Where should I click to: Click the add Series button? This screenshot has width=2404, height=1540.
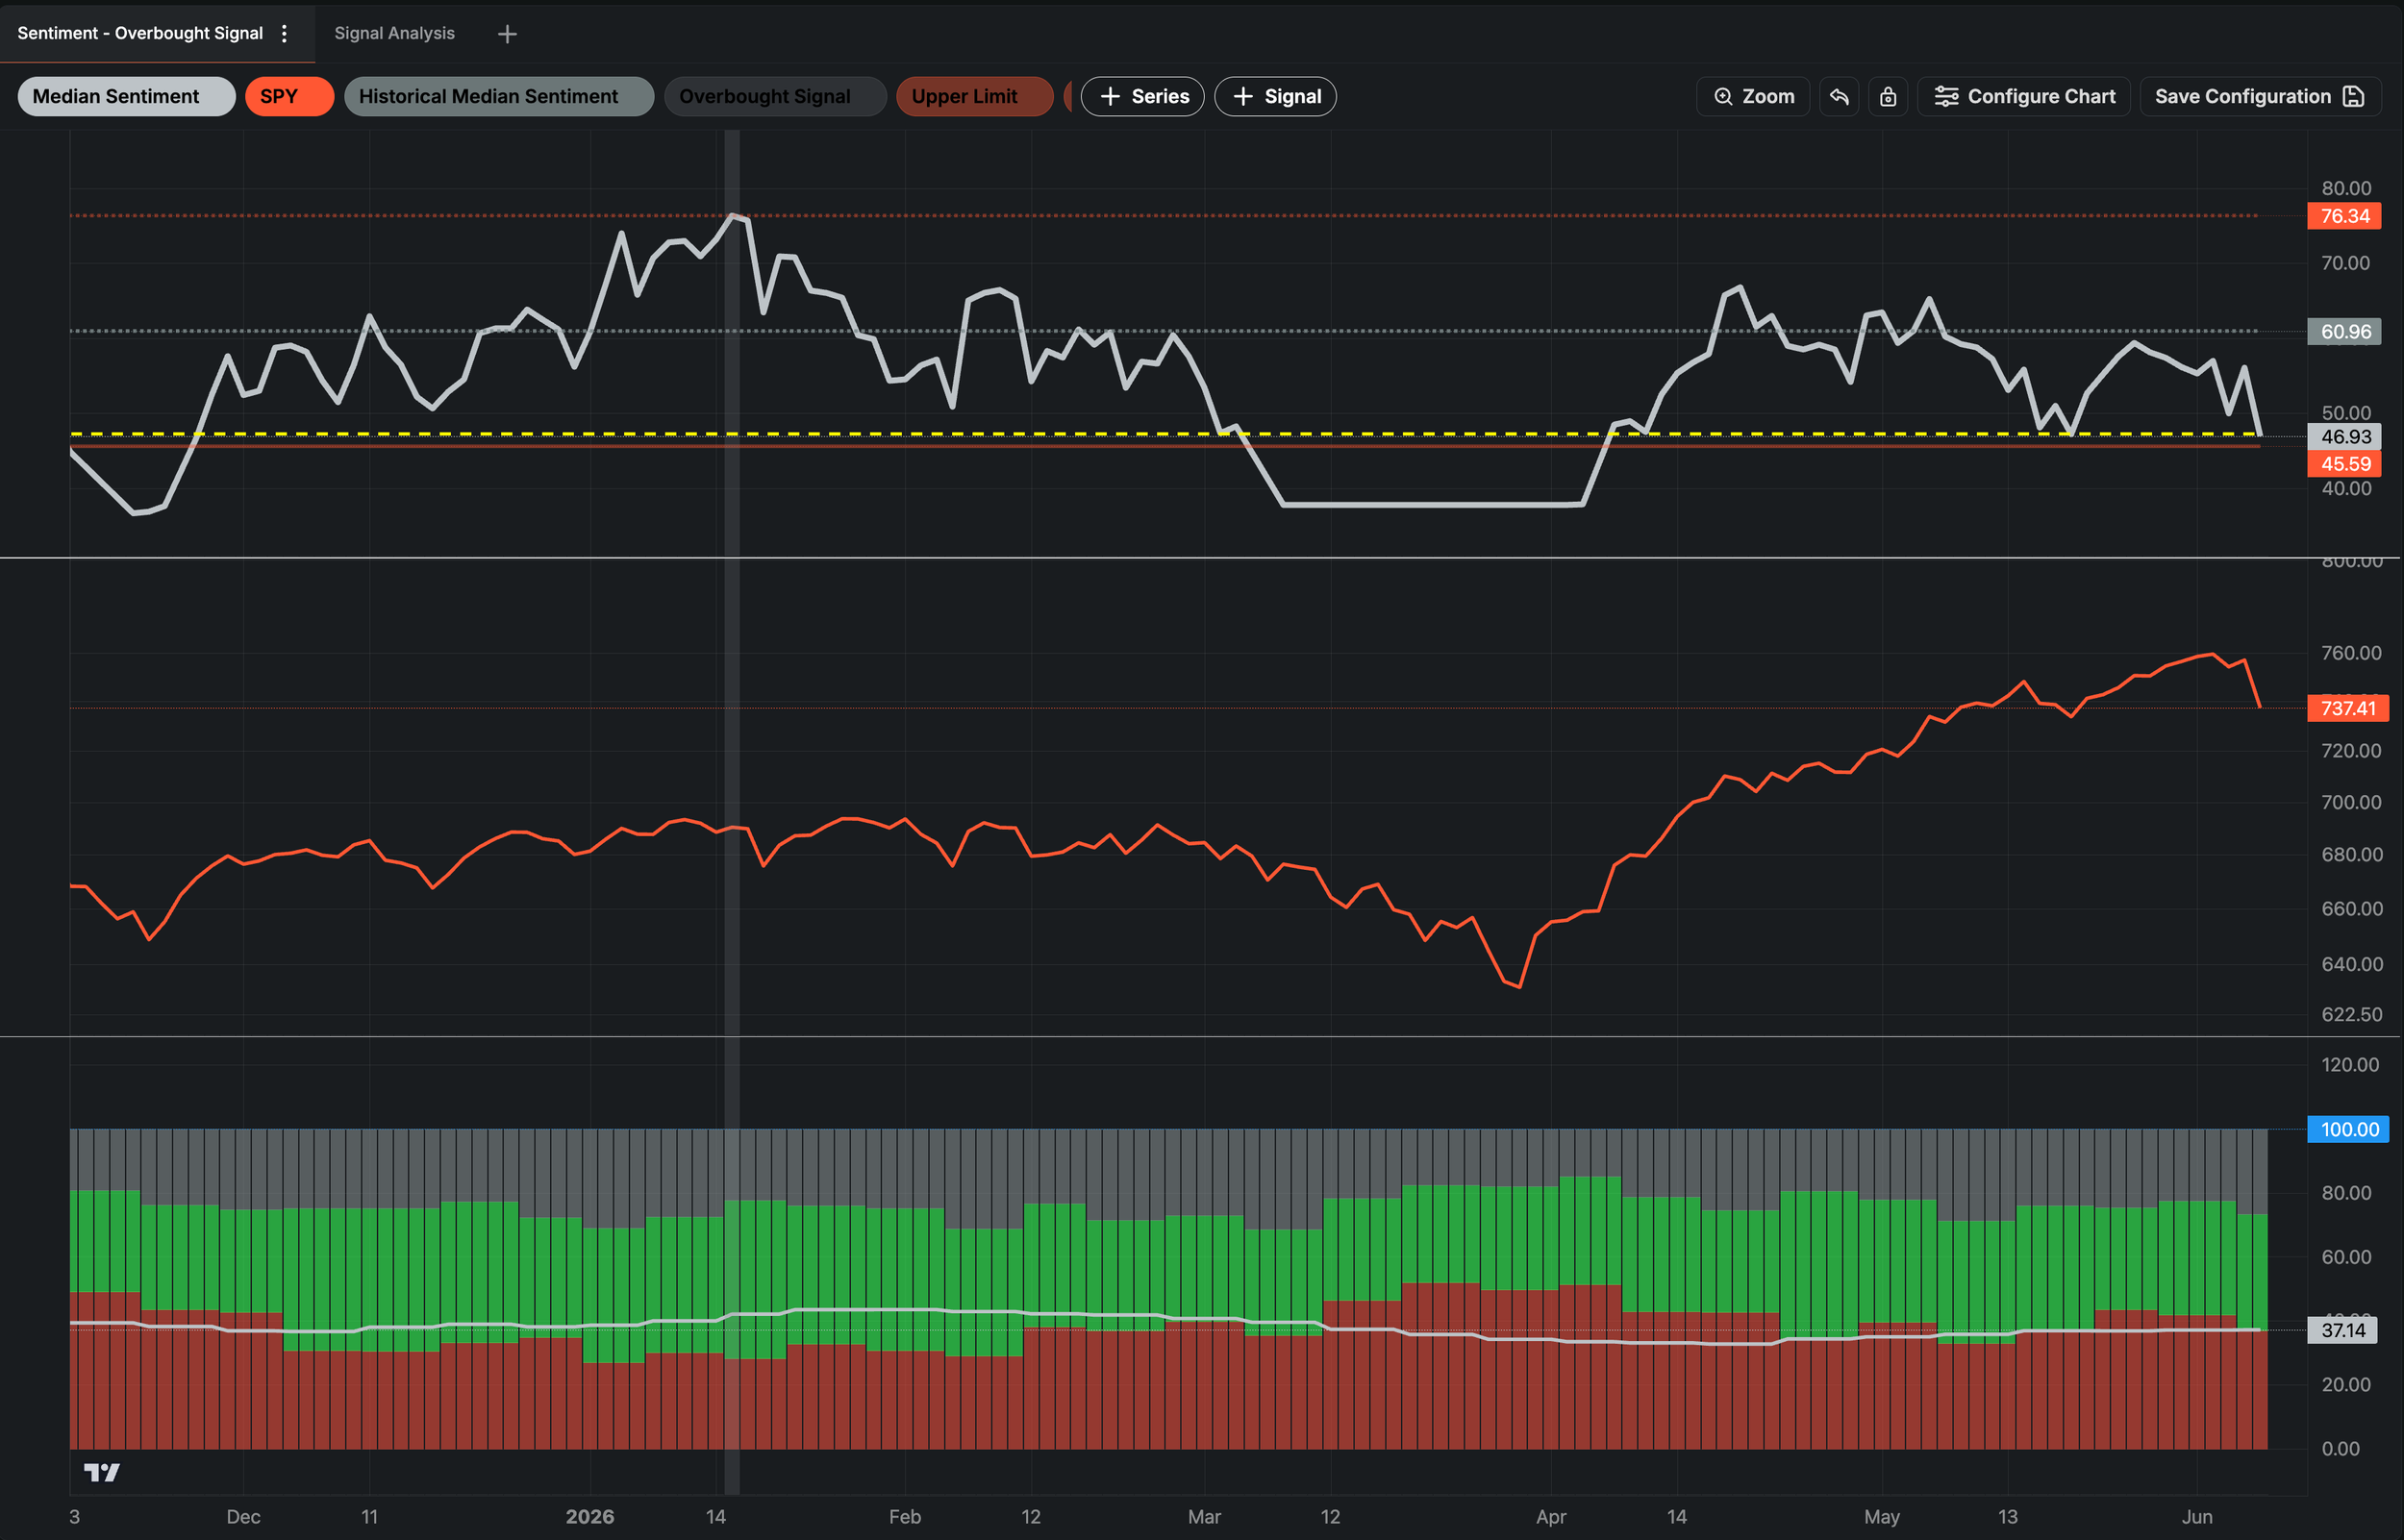click(1142, 96)
